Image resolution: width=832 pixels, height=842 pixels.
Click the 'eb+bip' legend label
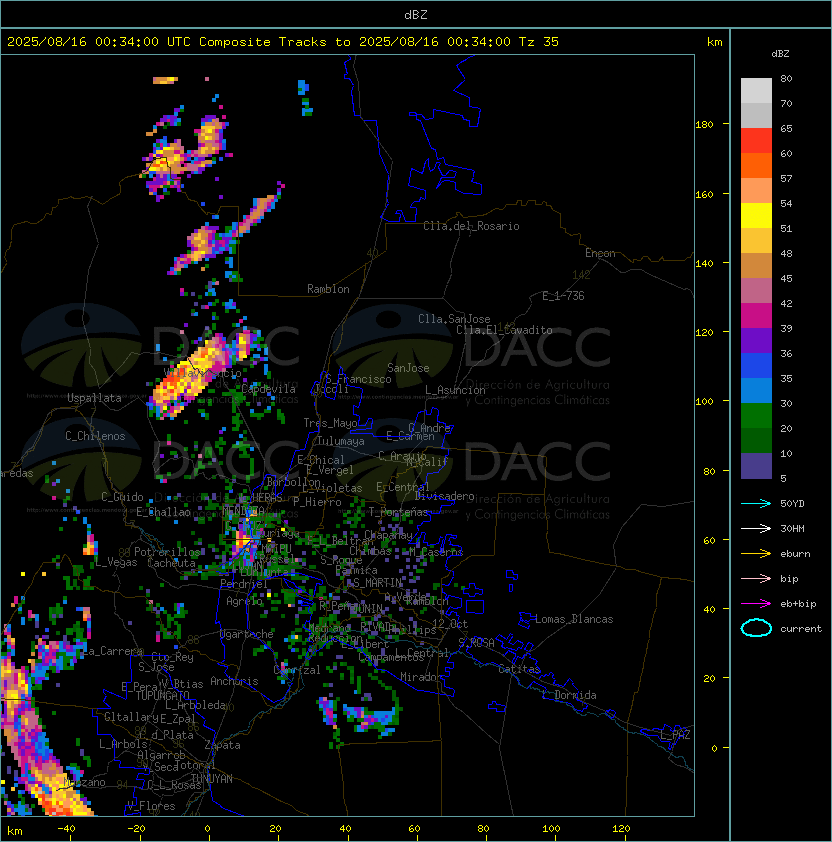798,604
